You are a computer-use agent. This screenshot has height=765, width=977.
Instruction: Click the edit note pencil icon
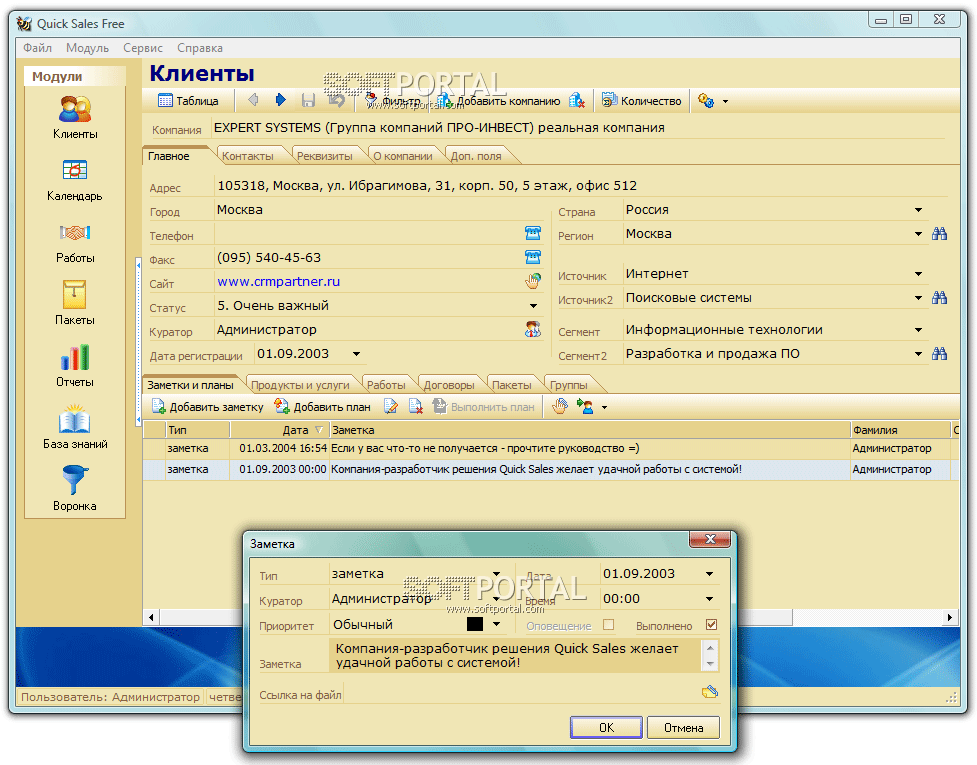click(x=391, y=407)
